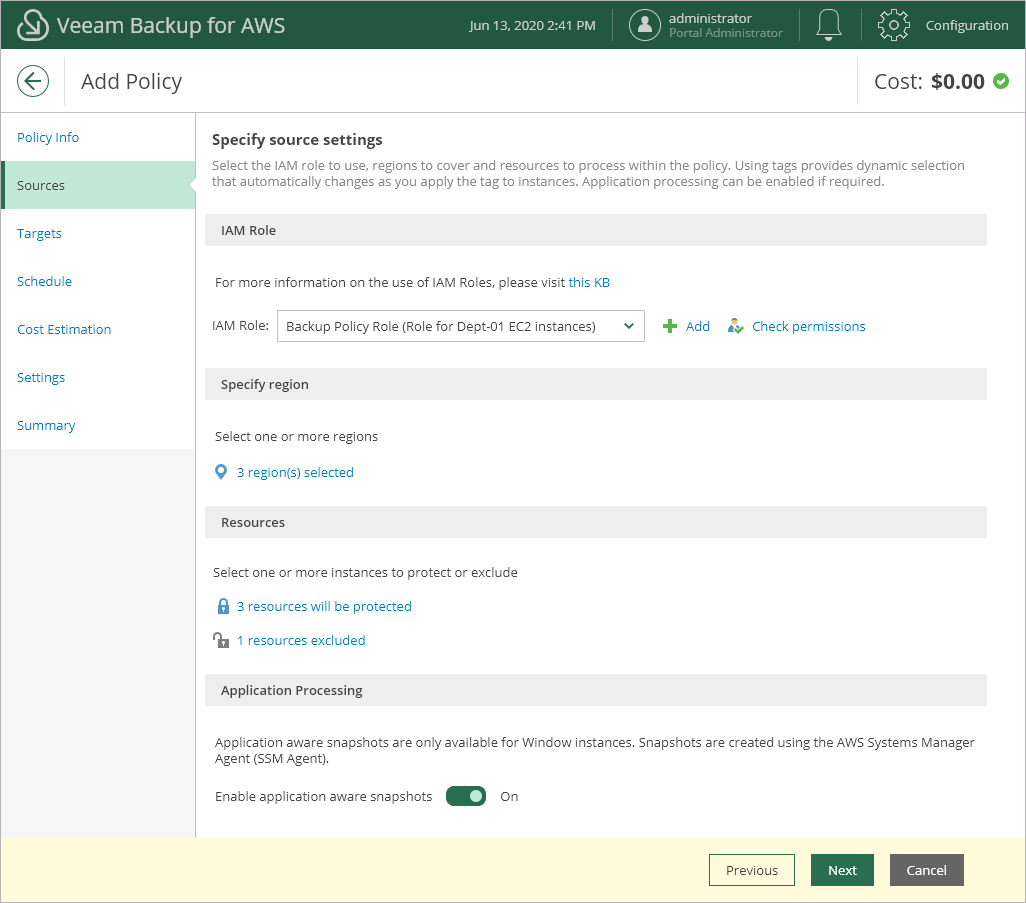Open '1 resources excluded' link
The height and width of the screenshot is (903, 1026).
coord(301,640)
